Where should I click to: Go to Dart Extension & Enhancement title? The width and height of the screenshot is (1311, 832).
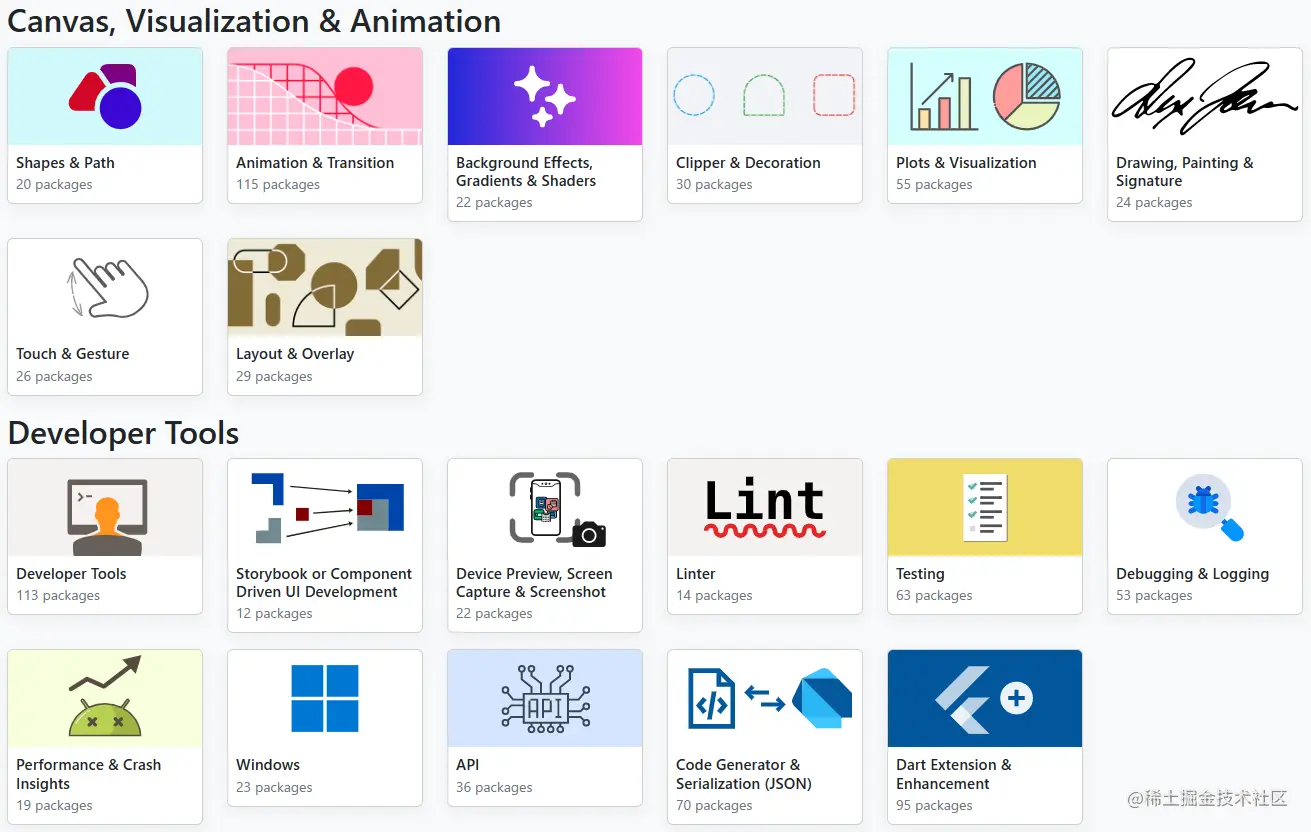tap(954, 774)
